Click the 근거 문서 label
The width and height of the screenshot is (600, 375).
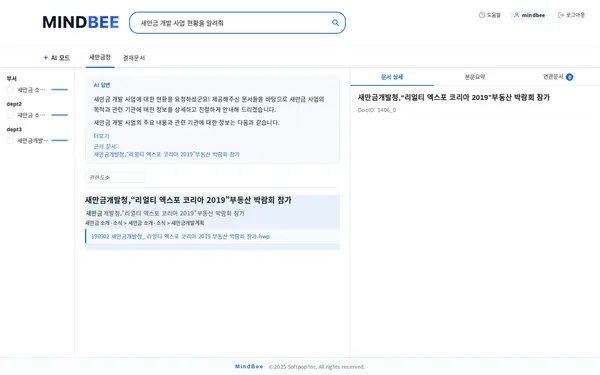105,147
